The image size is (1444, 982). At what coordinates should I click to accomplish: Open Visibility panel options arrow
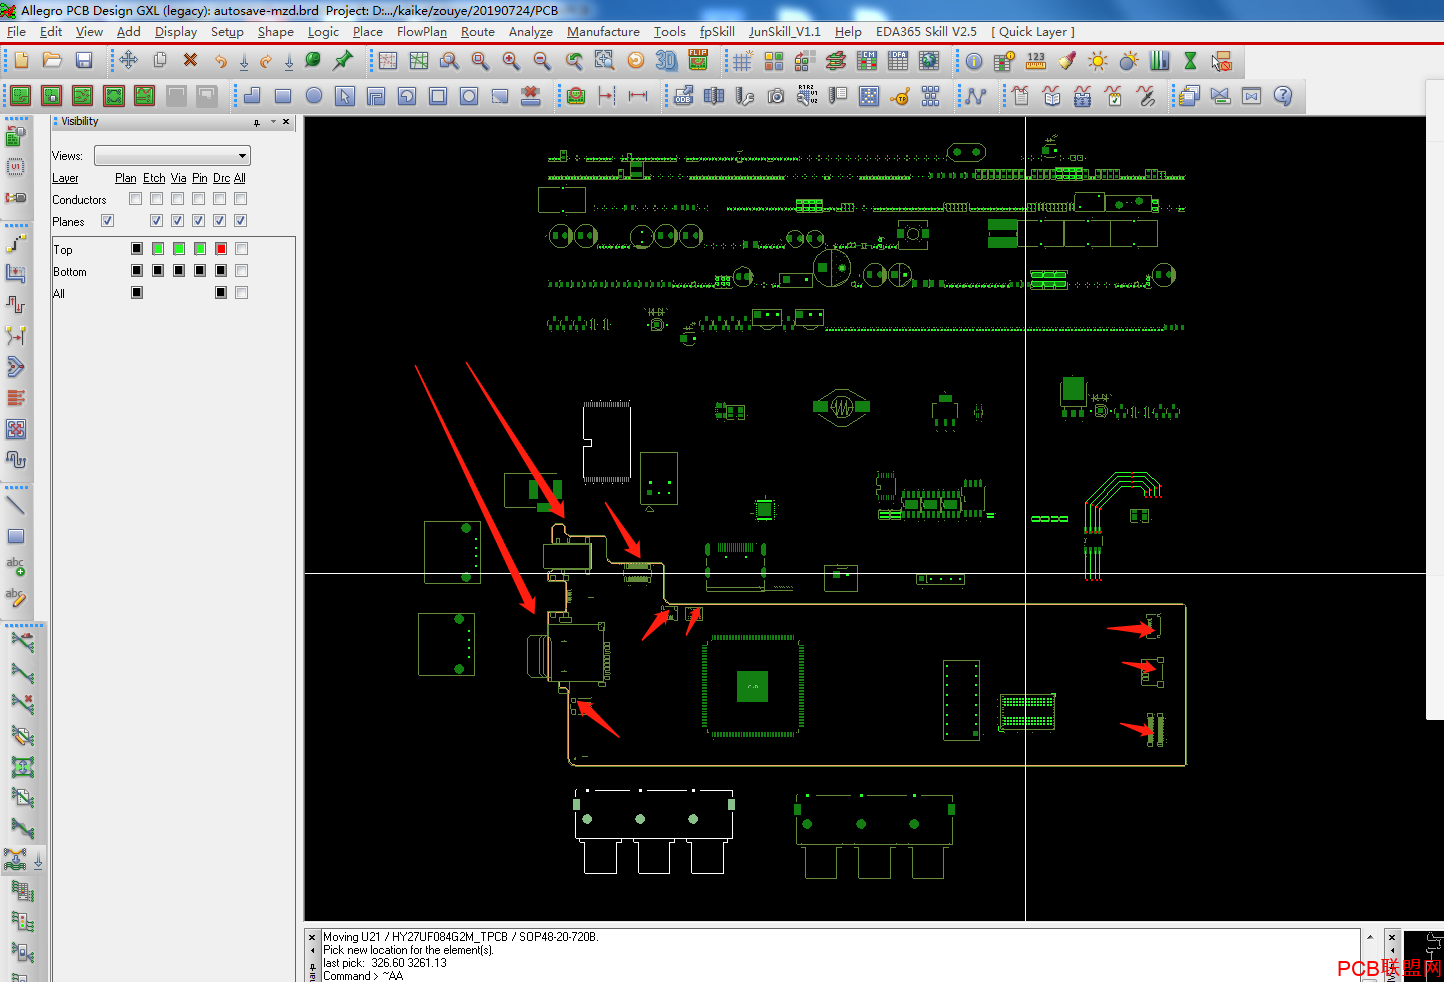point(273,122)
